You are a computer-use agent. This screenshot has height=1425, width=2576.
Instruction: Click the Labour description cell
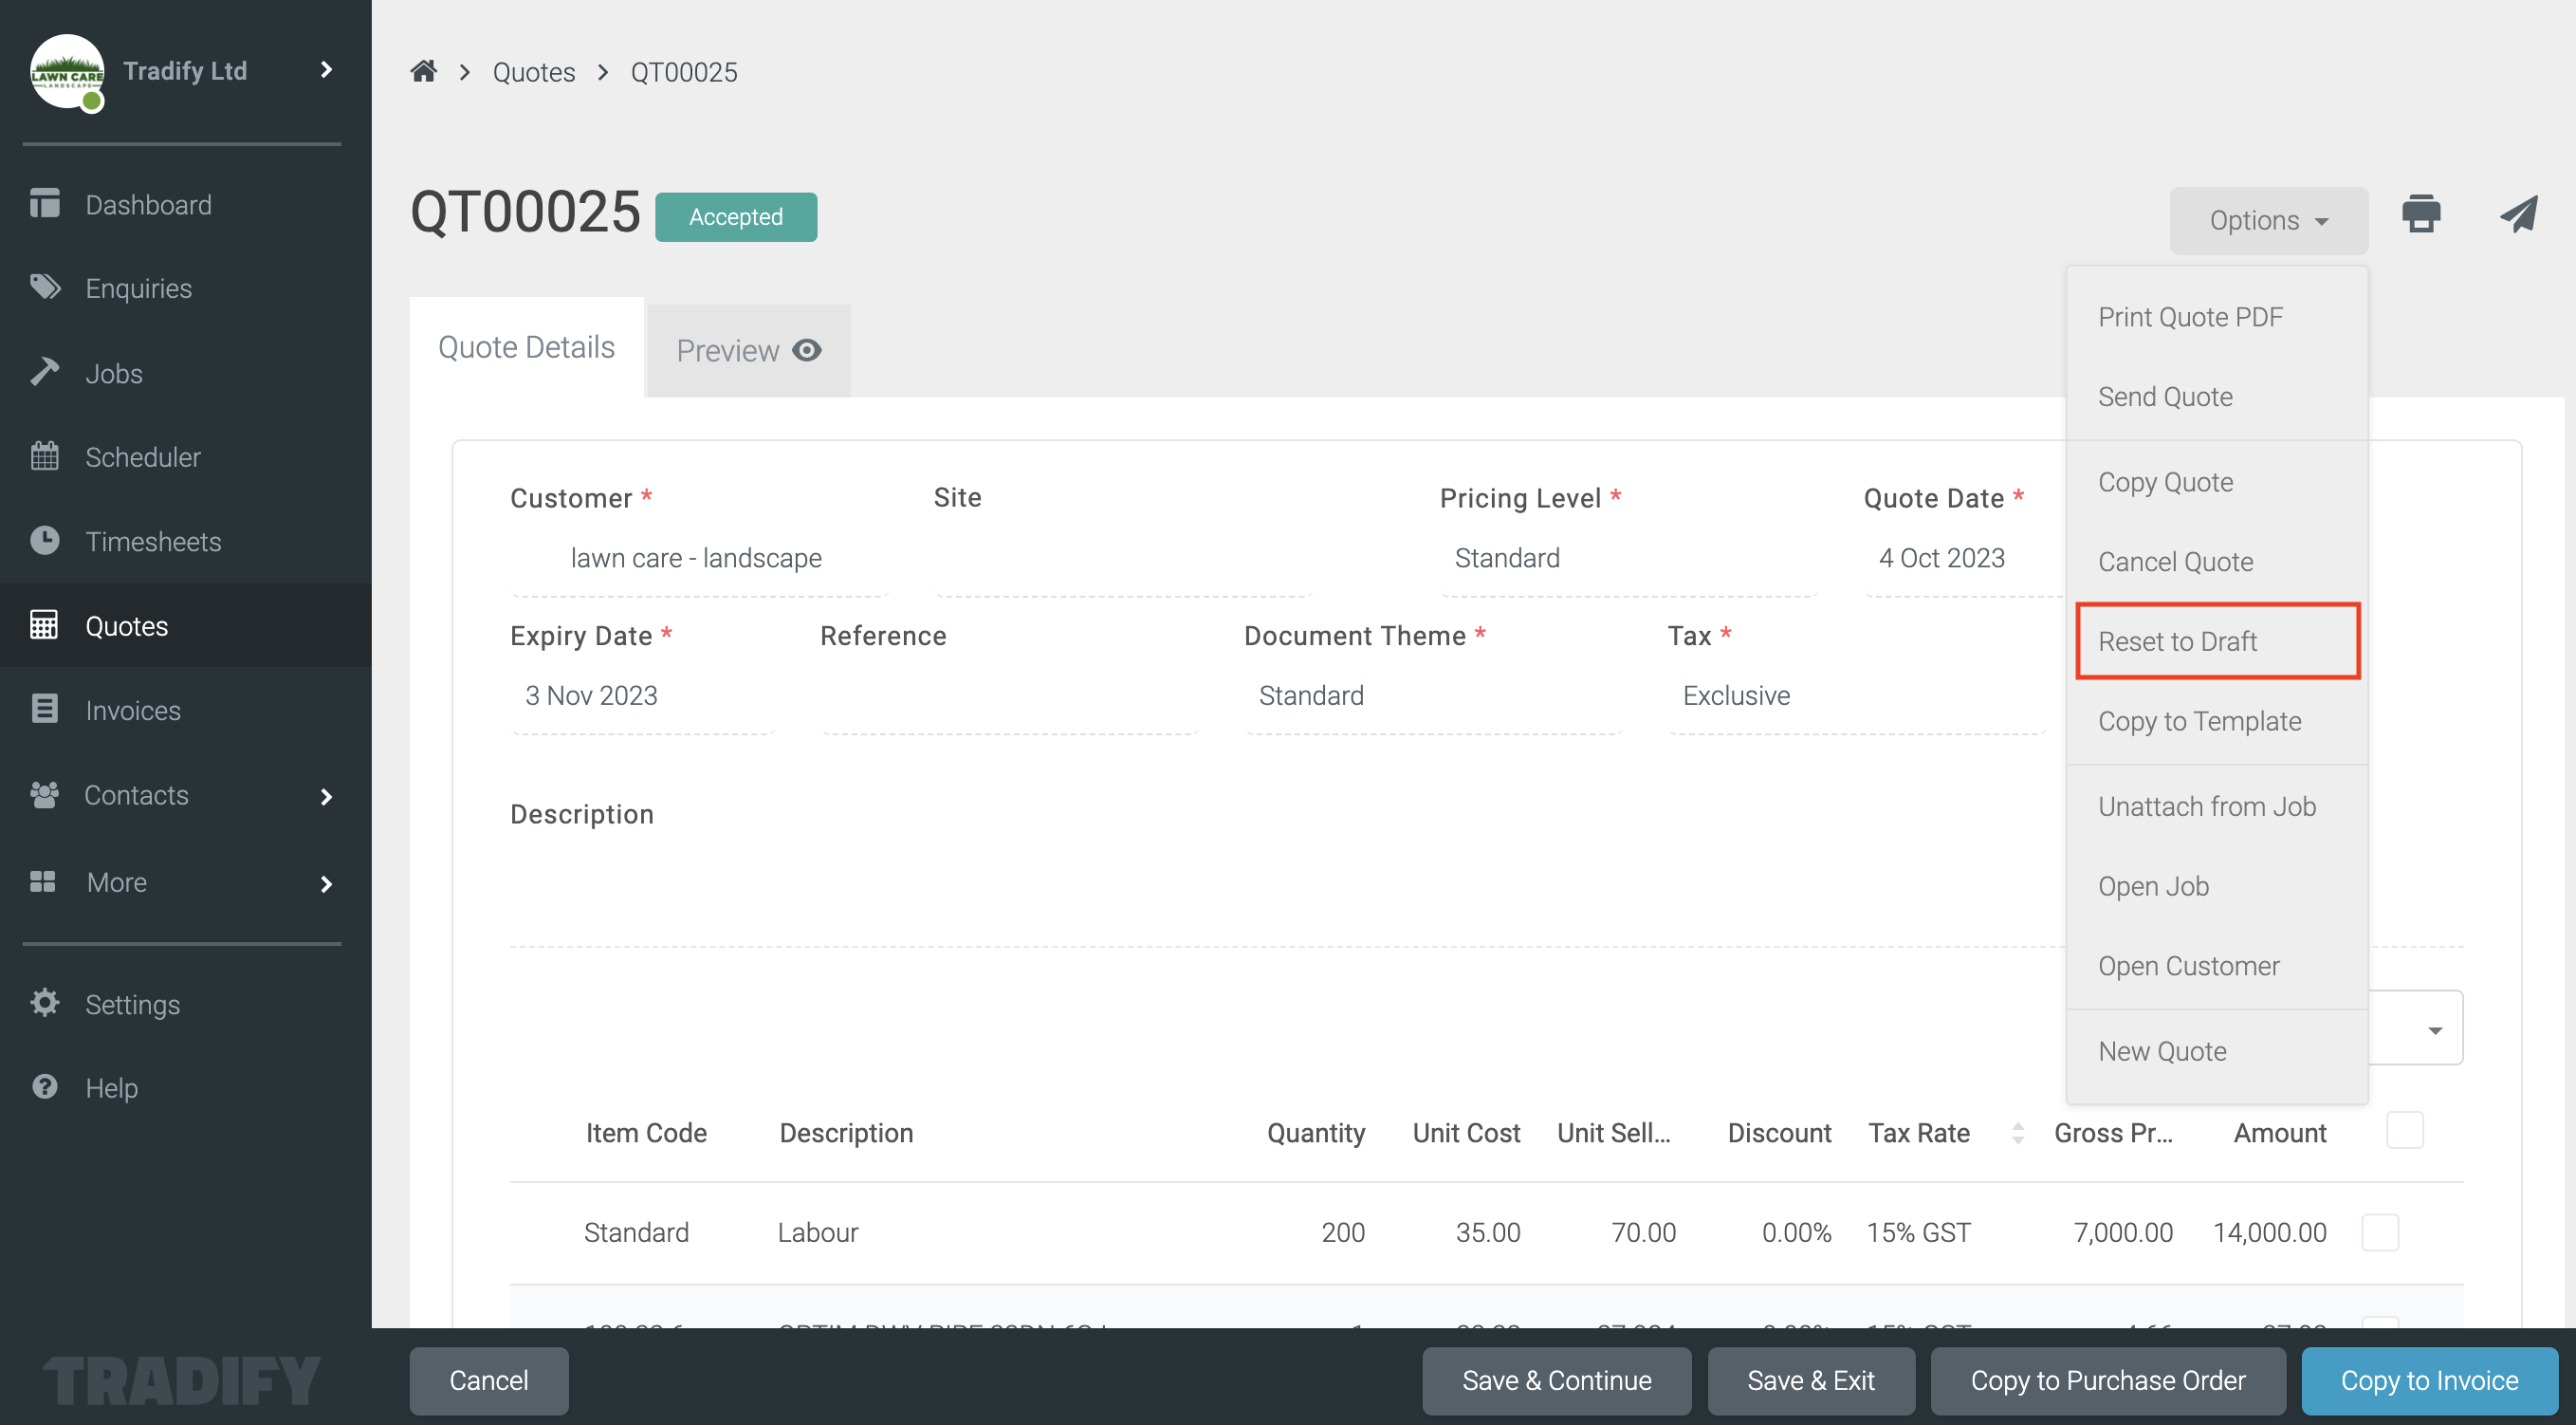coord(818,1232)
